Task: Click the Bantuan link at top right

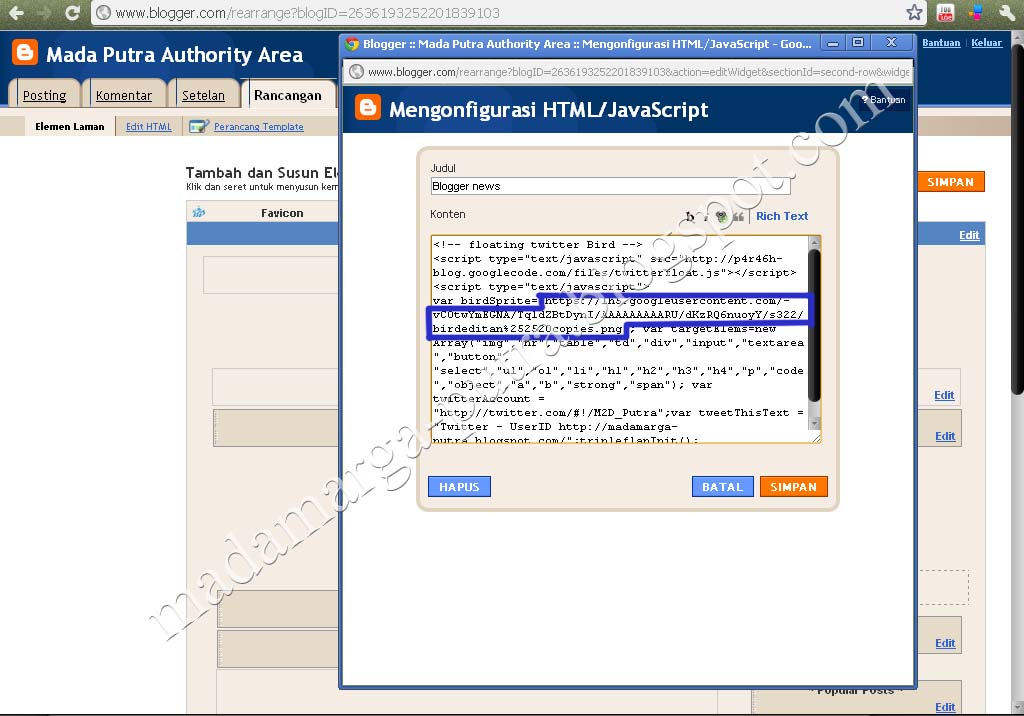Action: (x=941, y=42)
